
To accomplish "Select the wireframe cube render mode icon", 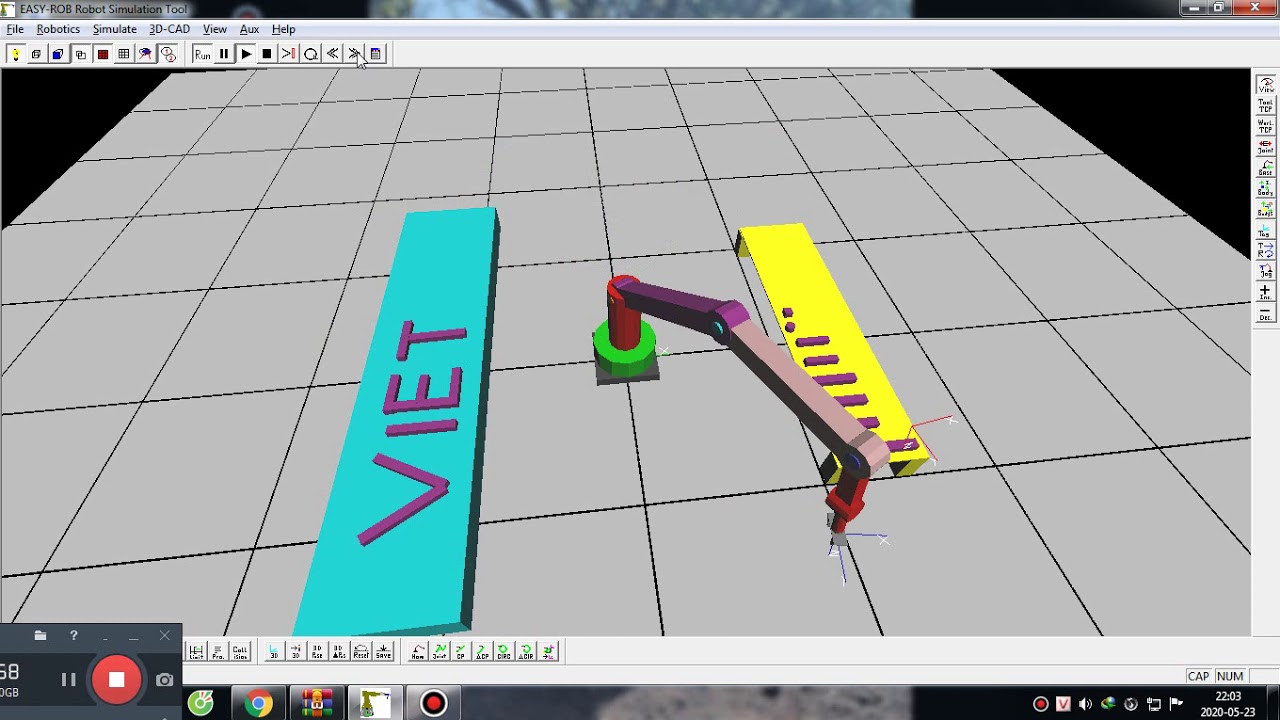I will (x=36, y=54).
